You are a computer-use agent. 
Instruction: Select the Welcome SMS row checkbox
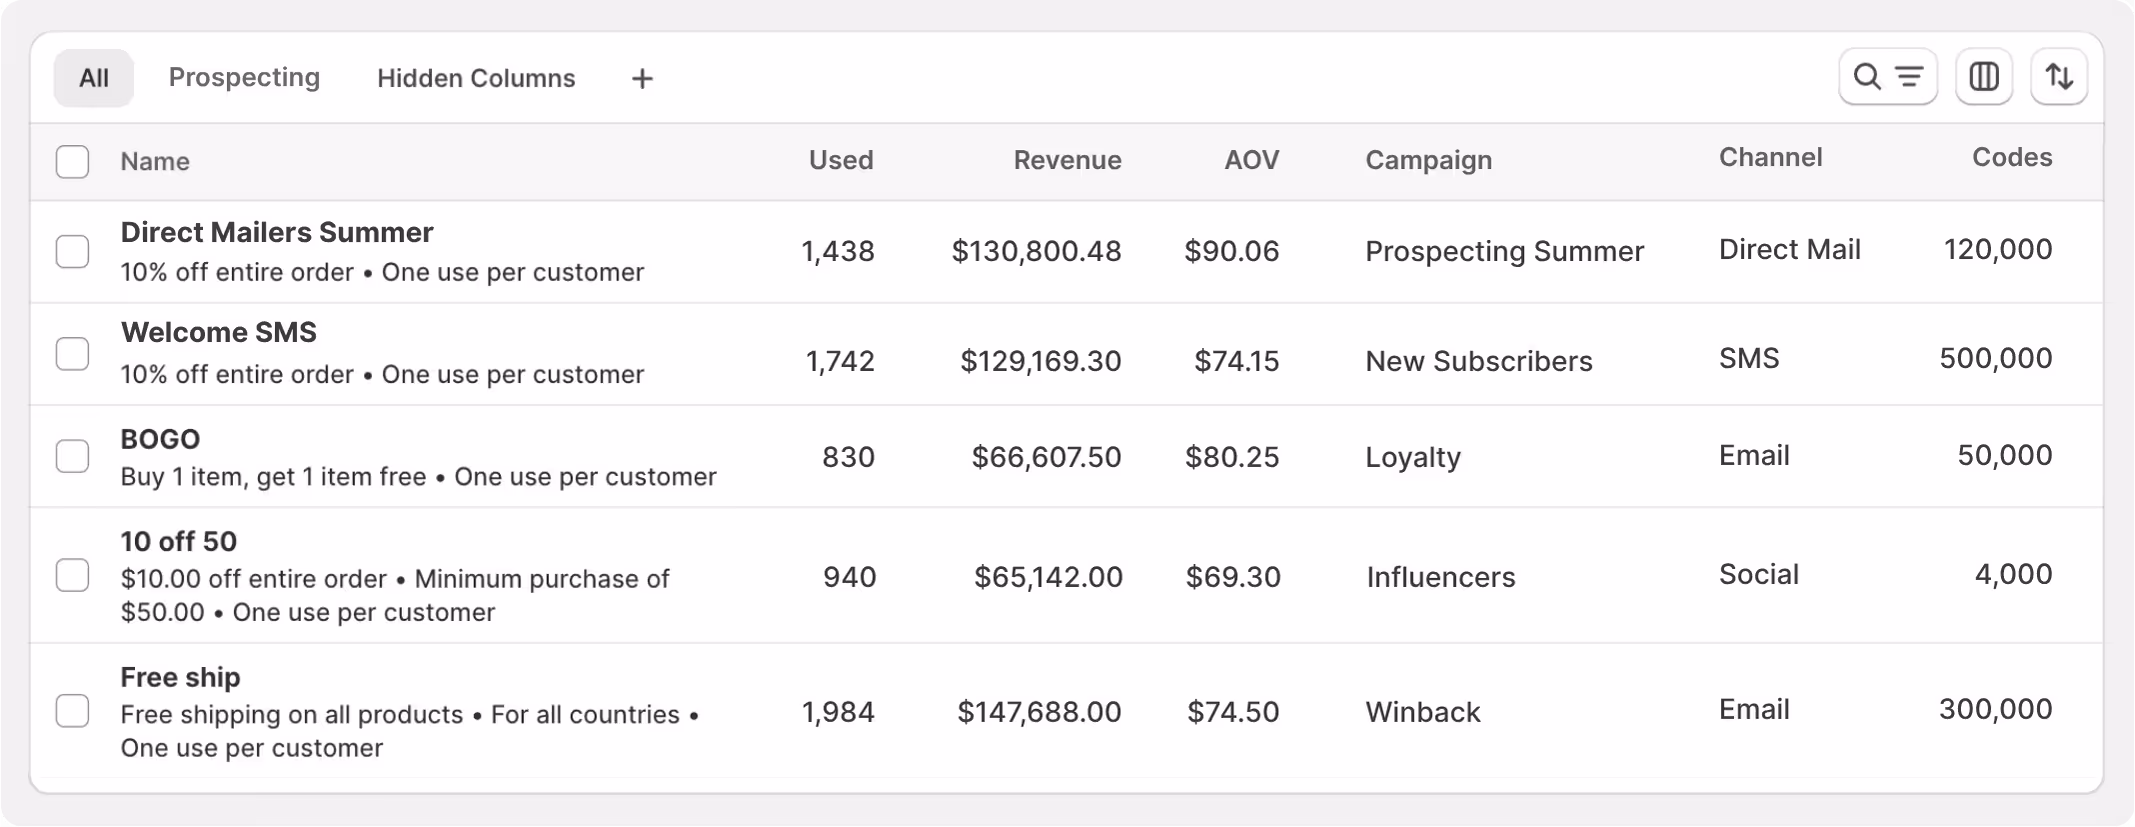tap(72, 353)
